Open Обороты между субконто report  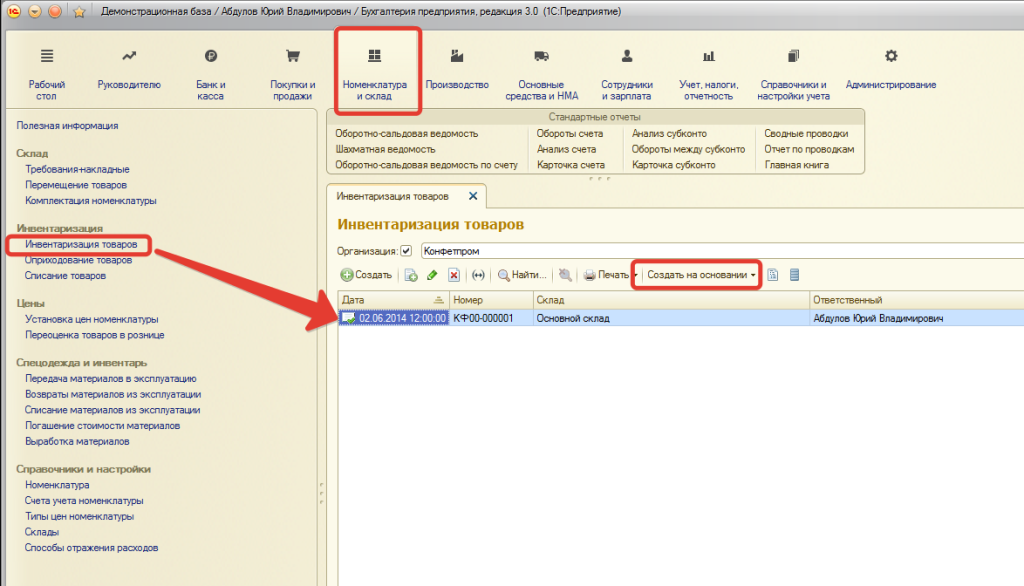(688, 149)
